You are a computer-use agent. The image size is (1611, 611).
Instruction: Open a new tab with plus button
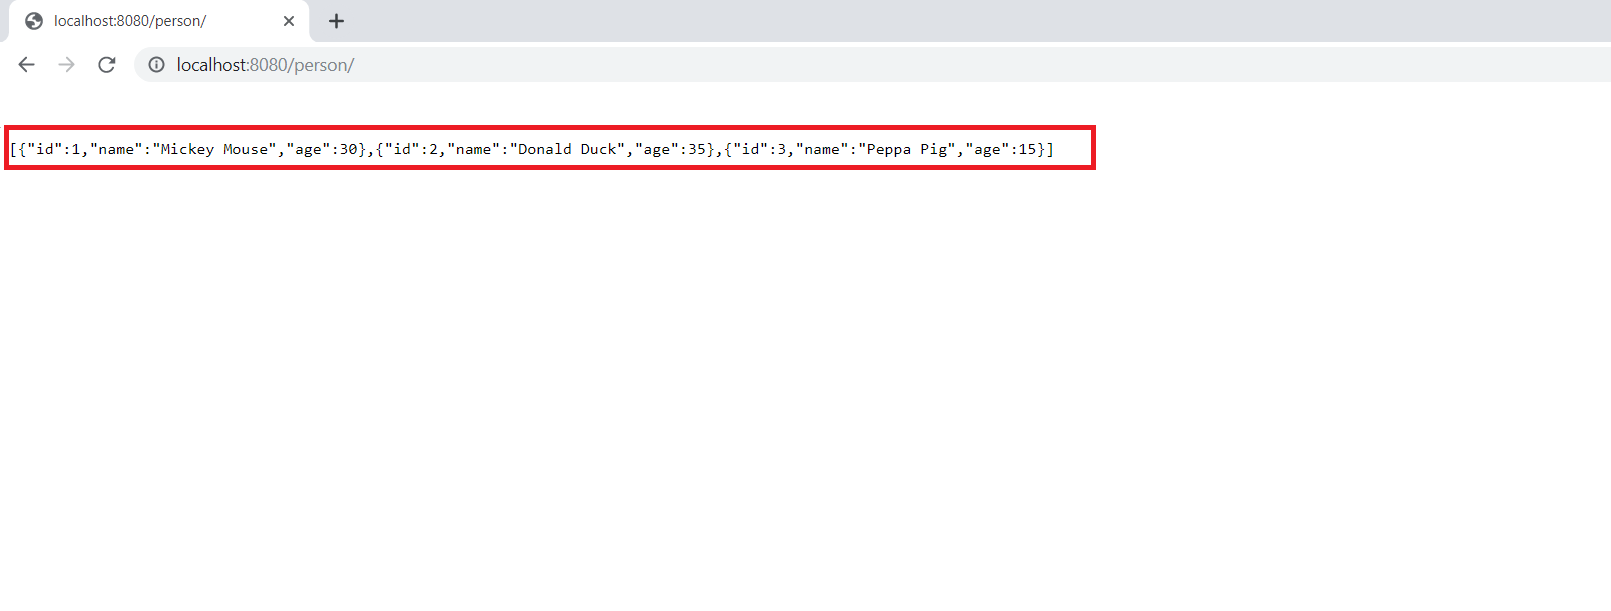[x=336, y=21]
